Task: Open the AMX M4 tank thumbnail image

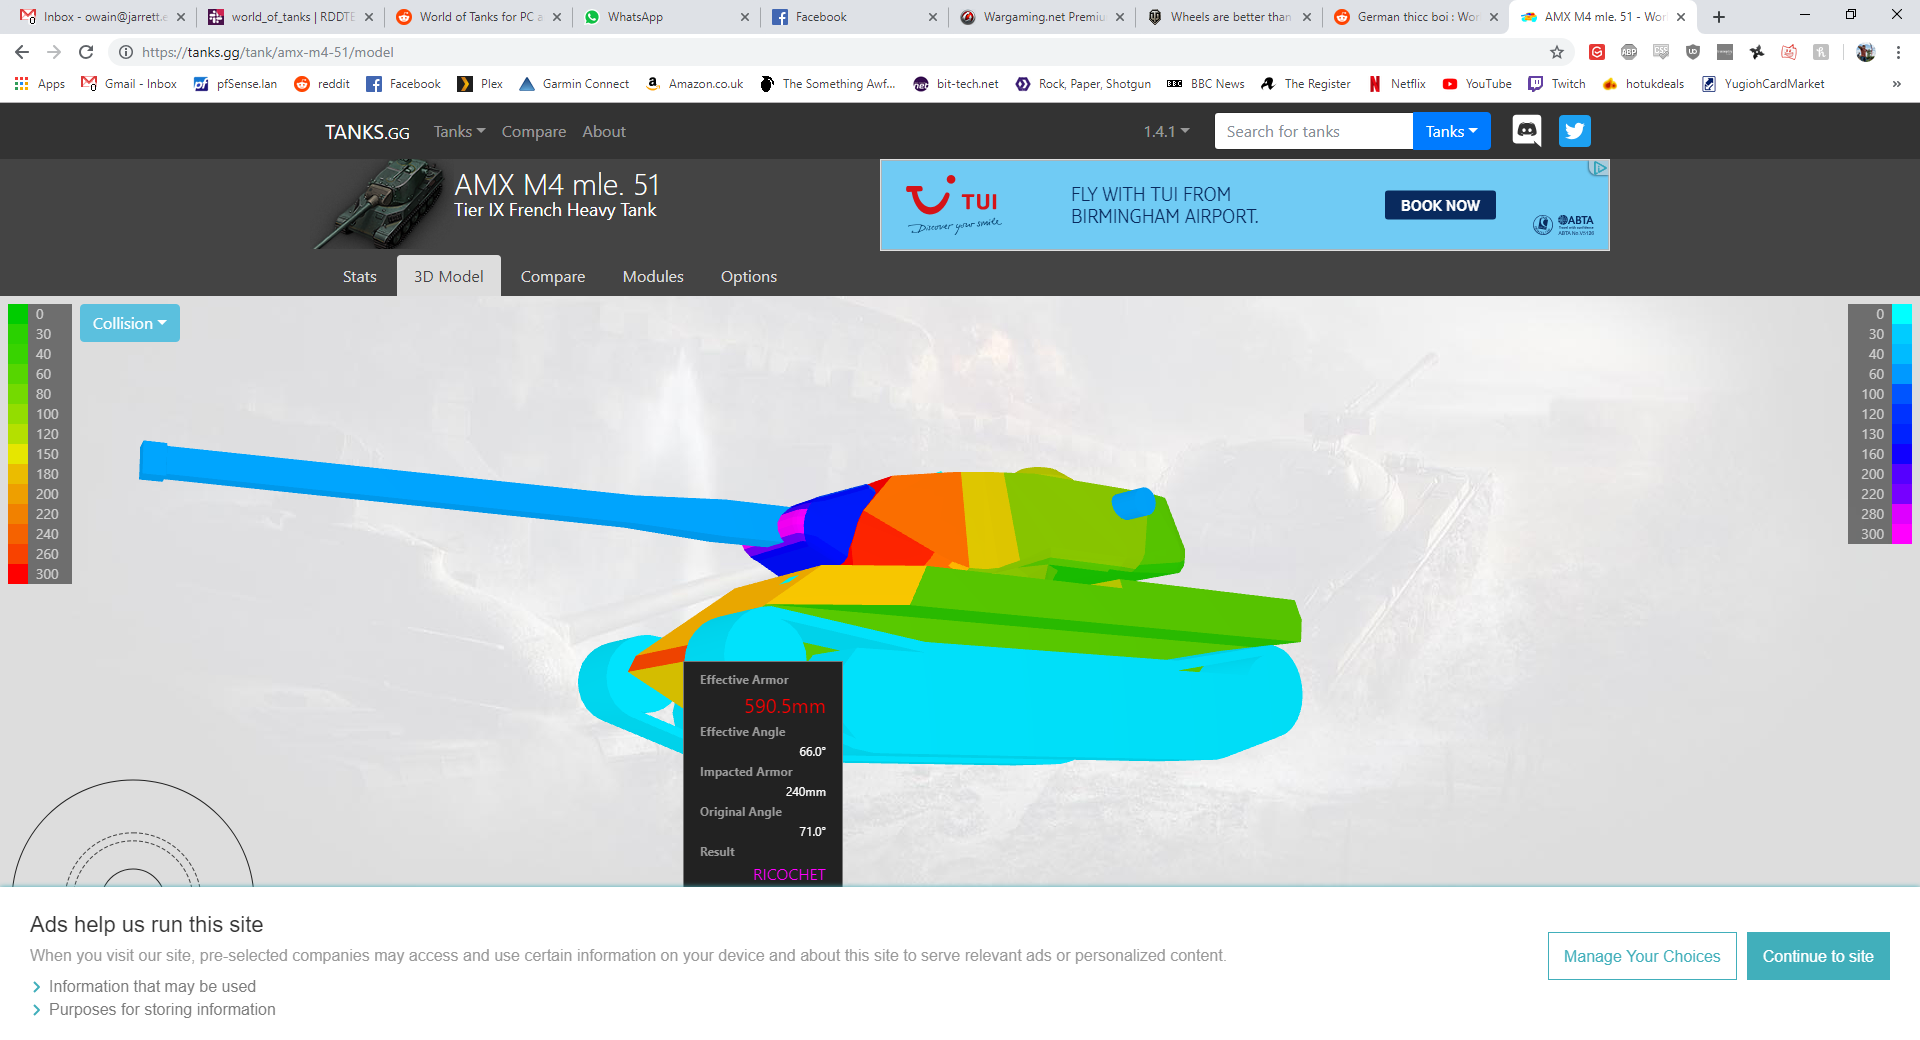Action: (x=378, y=204)
